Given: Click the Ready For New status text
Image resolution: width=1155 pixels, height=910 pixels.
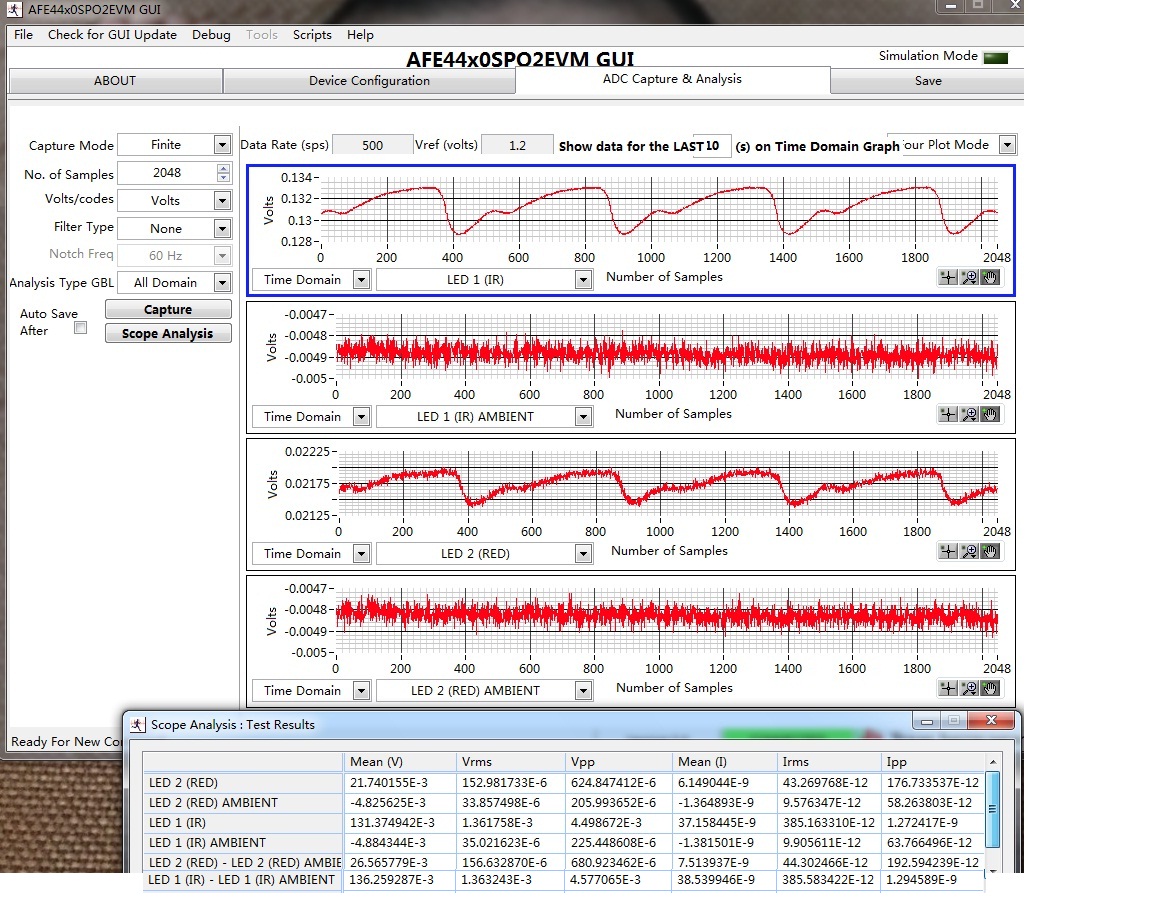Looking at the screenshot, I should (x=66, y=742).
